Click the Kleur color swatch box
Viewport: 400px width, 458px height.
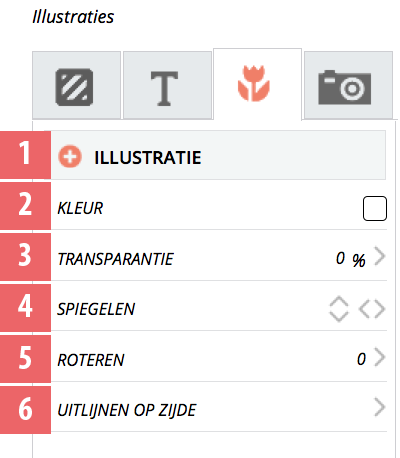pos(375,209)
